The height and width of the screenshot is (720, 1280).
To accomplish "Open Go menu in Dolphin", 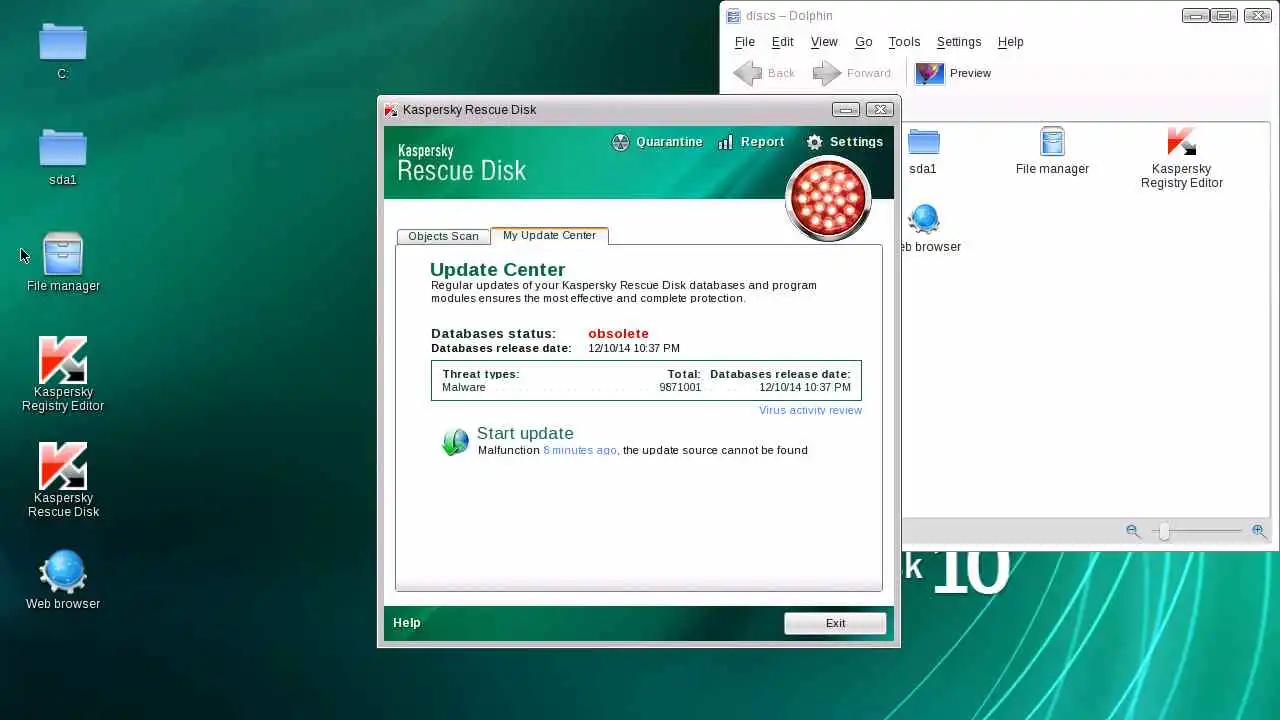I will coord(863,42).
